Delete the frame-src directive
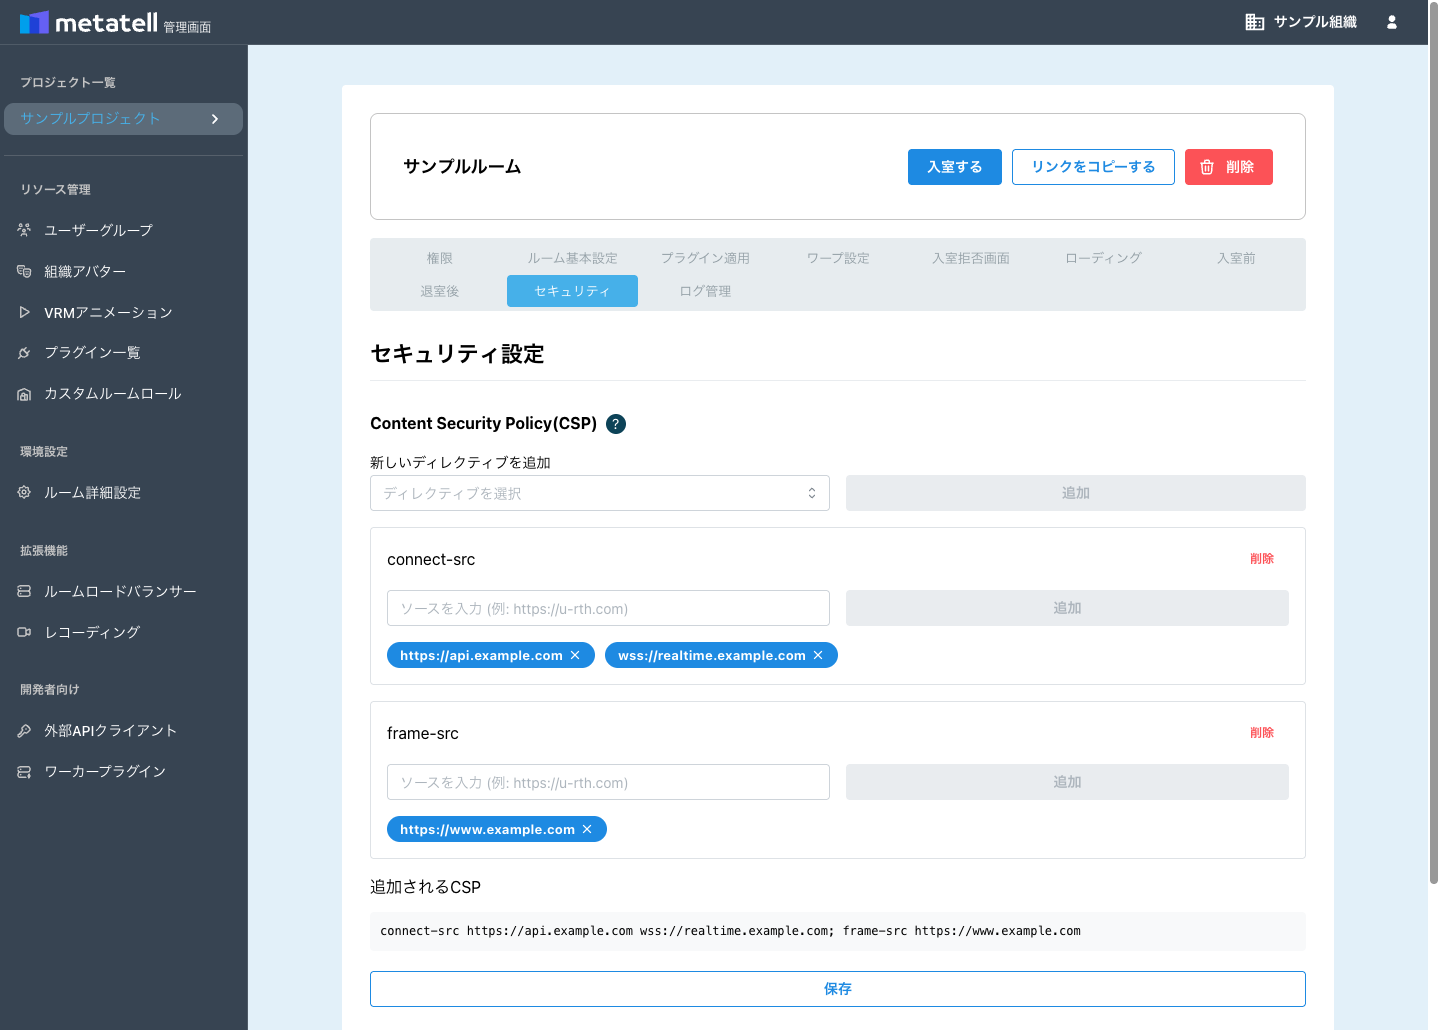This screenshot has width=1440, height=1030. [x=1262, y=733]
